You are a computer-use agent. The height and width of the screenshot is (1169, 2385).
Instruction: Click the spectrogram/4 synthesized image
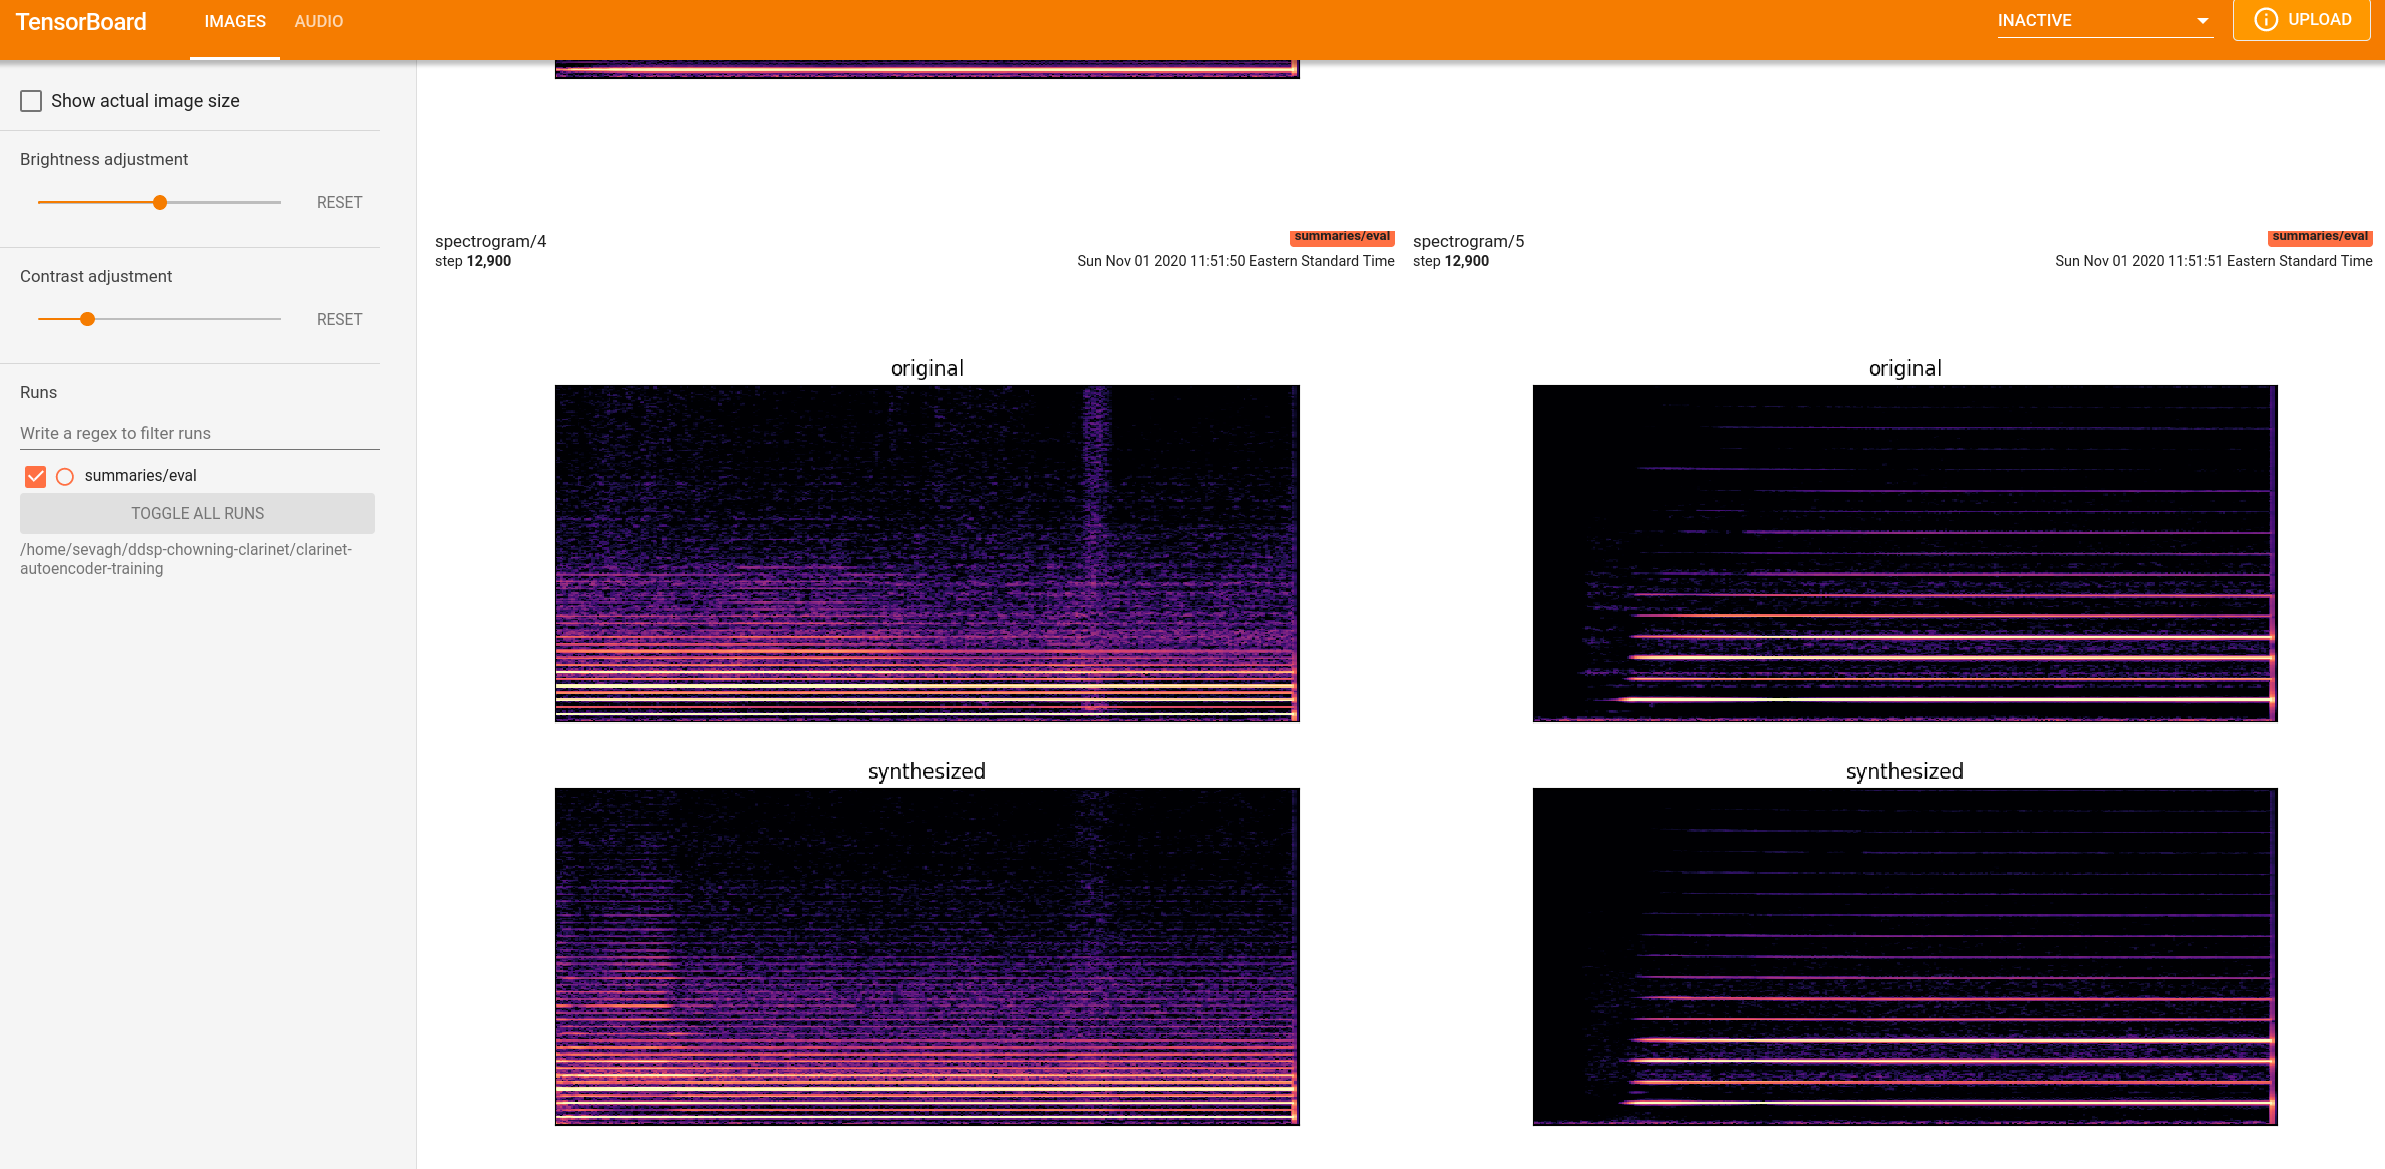(x=927, y=956)
